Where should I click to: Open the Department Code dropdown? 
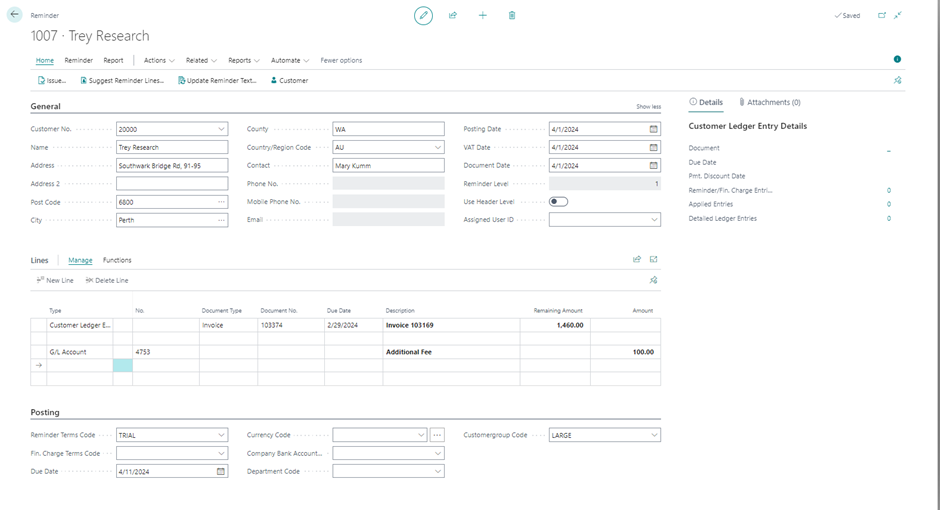point(438,472)
